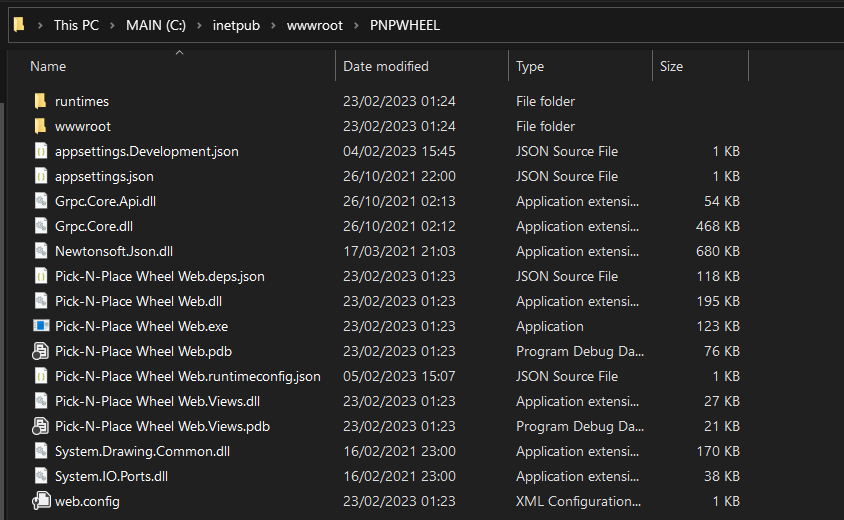Navigate to This PC breadcrumb
The height and width of the screenshot is (520, 844).
click(x=76, y=25)
